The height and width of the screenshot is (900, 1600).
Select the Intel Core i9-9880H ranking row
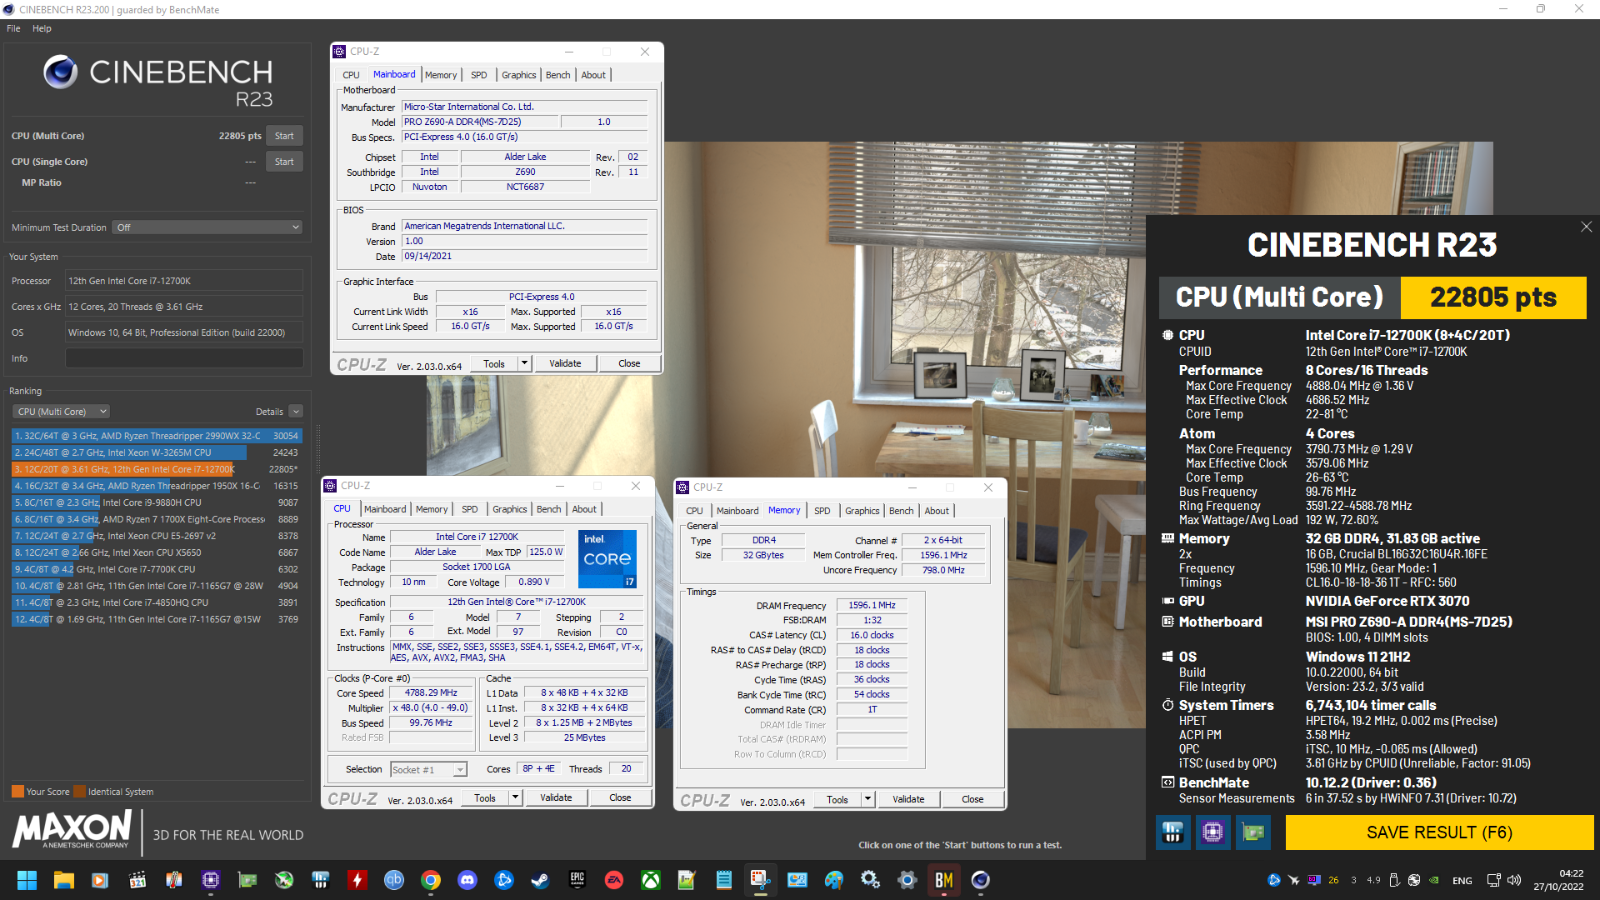[x=156, y=502]
